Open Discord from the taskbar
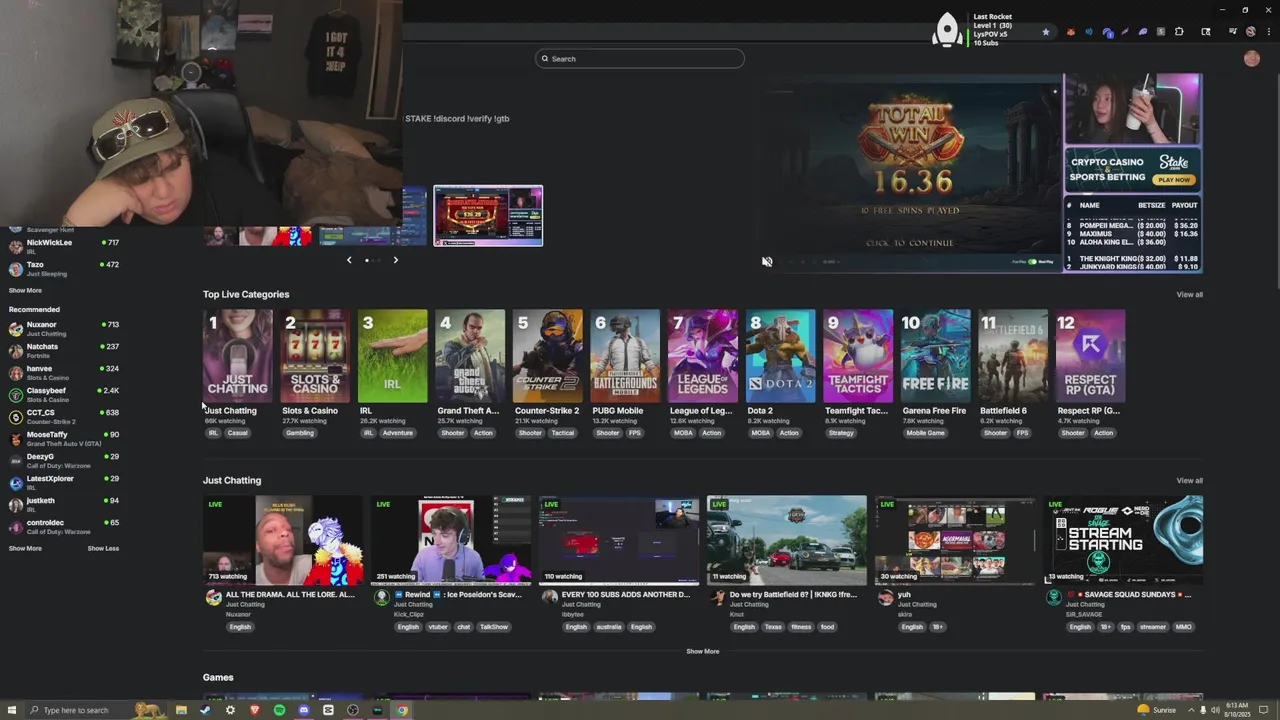This screenshot has width=1280, height=720. [x=304, y=710]
